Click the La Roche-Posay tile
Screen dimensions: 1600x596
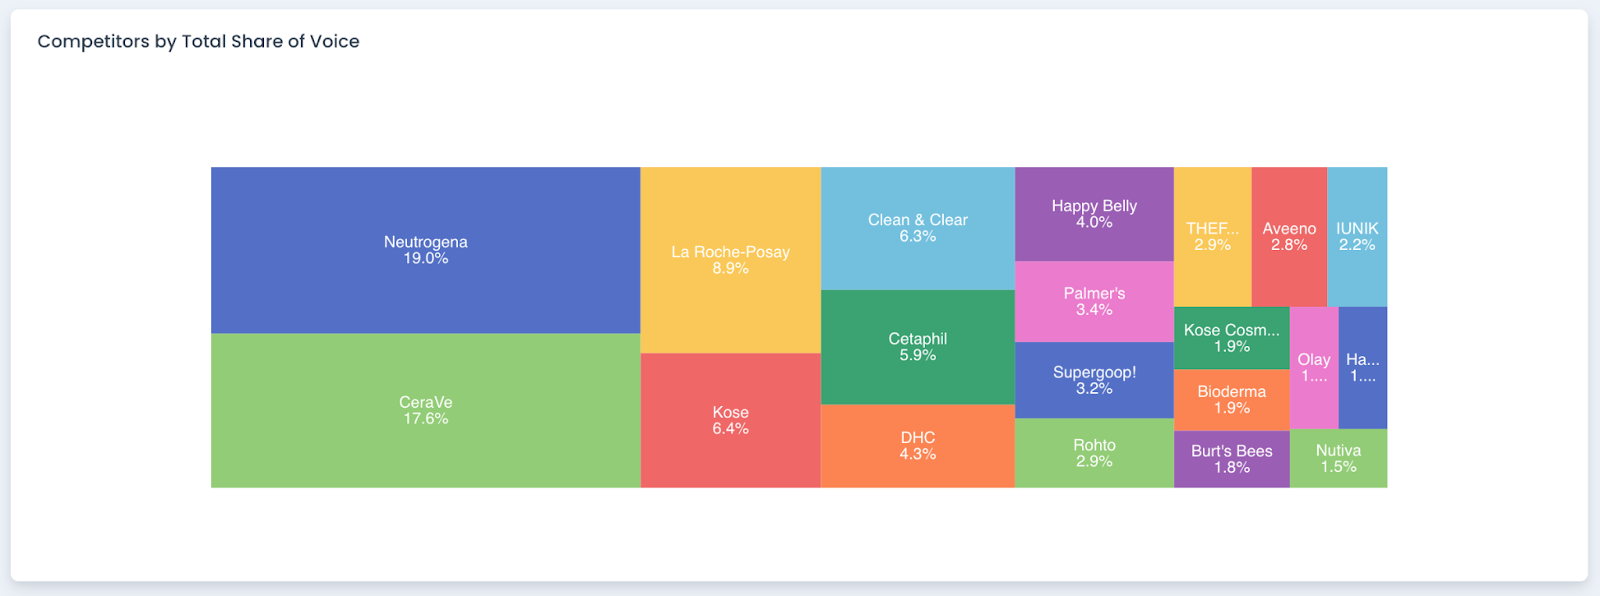coord(730,260)
